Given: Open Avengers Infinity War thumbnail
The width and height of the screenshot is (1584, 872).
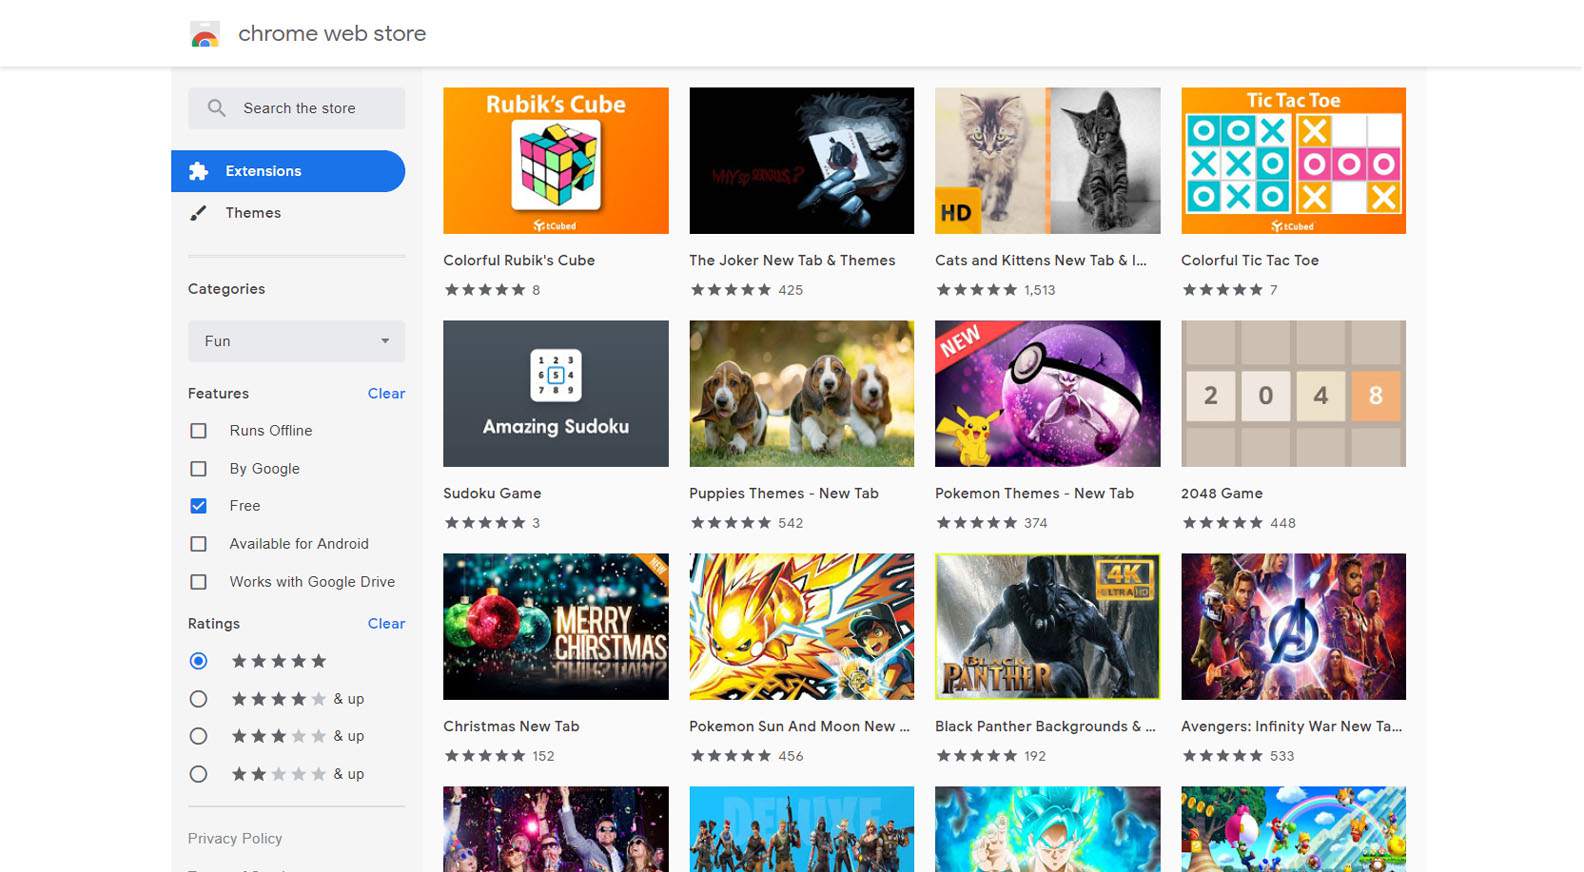Looking at the screenshot, I should [x=1293, y=627].
